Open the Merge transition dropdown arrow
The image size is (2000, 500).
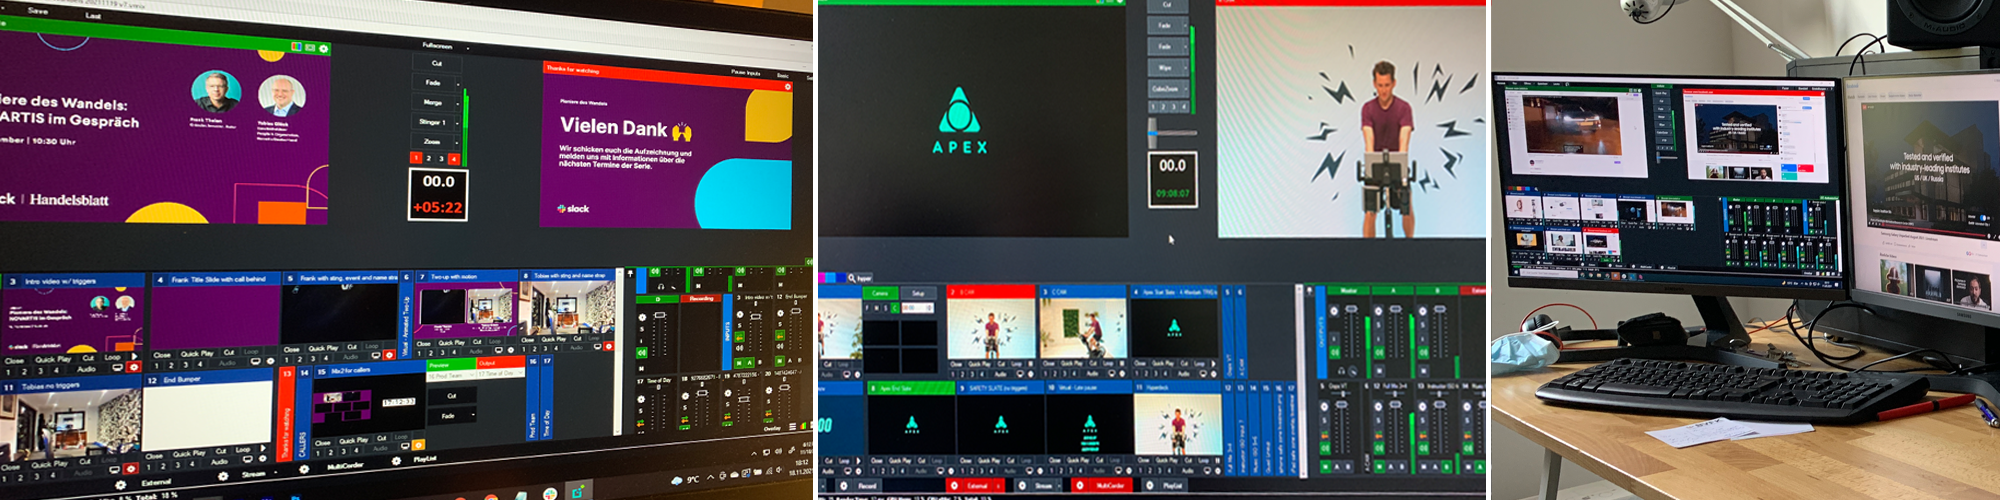click(459, 103)
